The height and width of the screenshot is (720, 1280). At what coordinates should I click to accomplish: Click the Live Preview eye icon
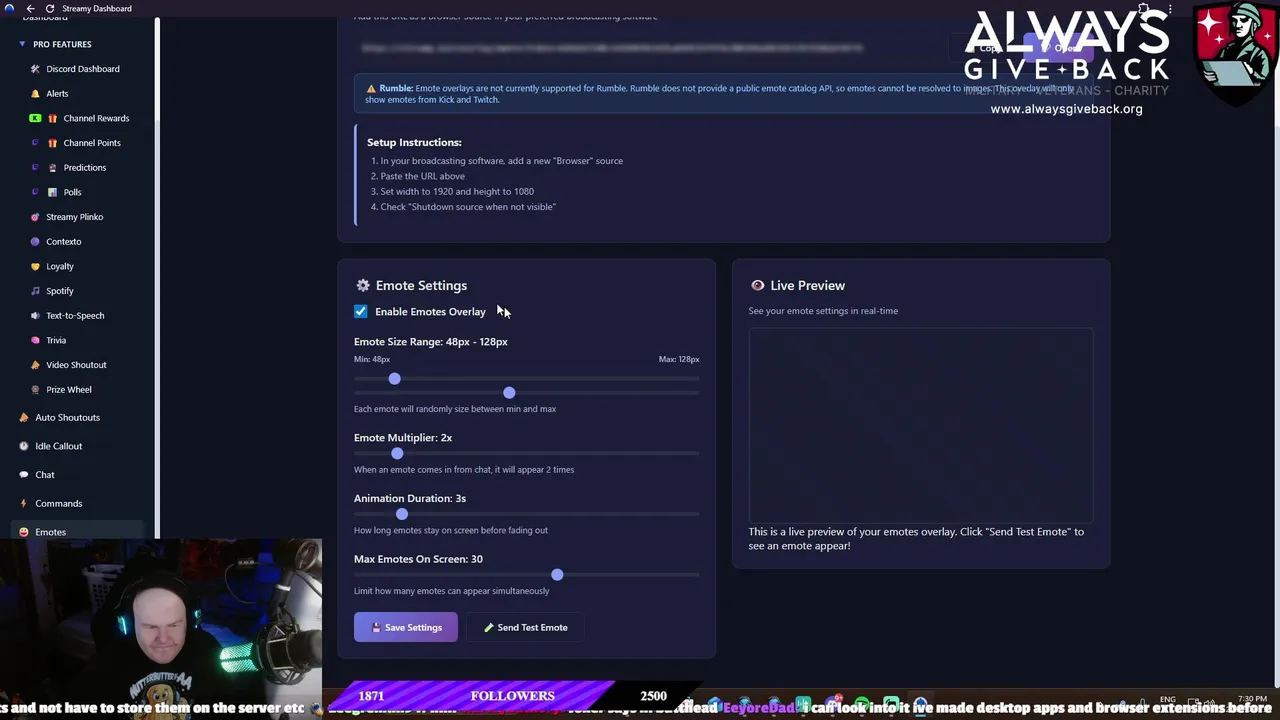click(x=757, y=285)
